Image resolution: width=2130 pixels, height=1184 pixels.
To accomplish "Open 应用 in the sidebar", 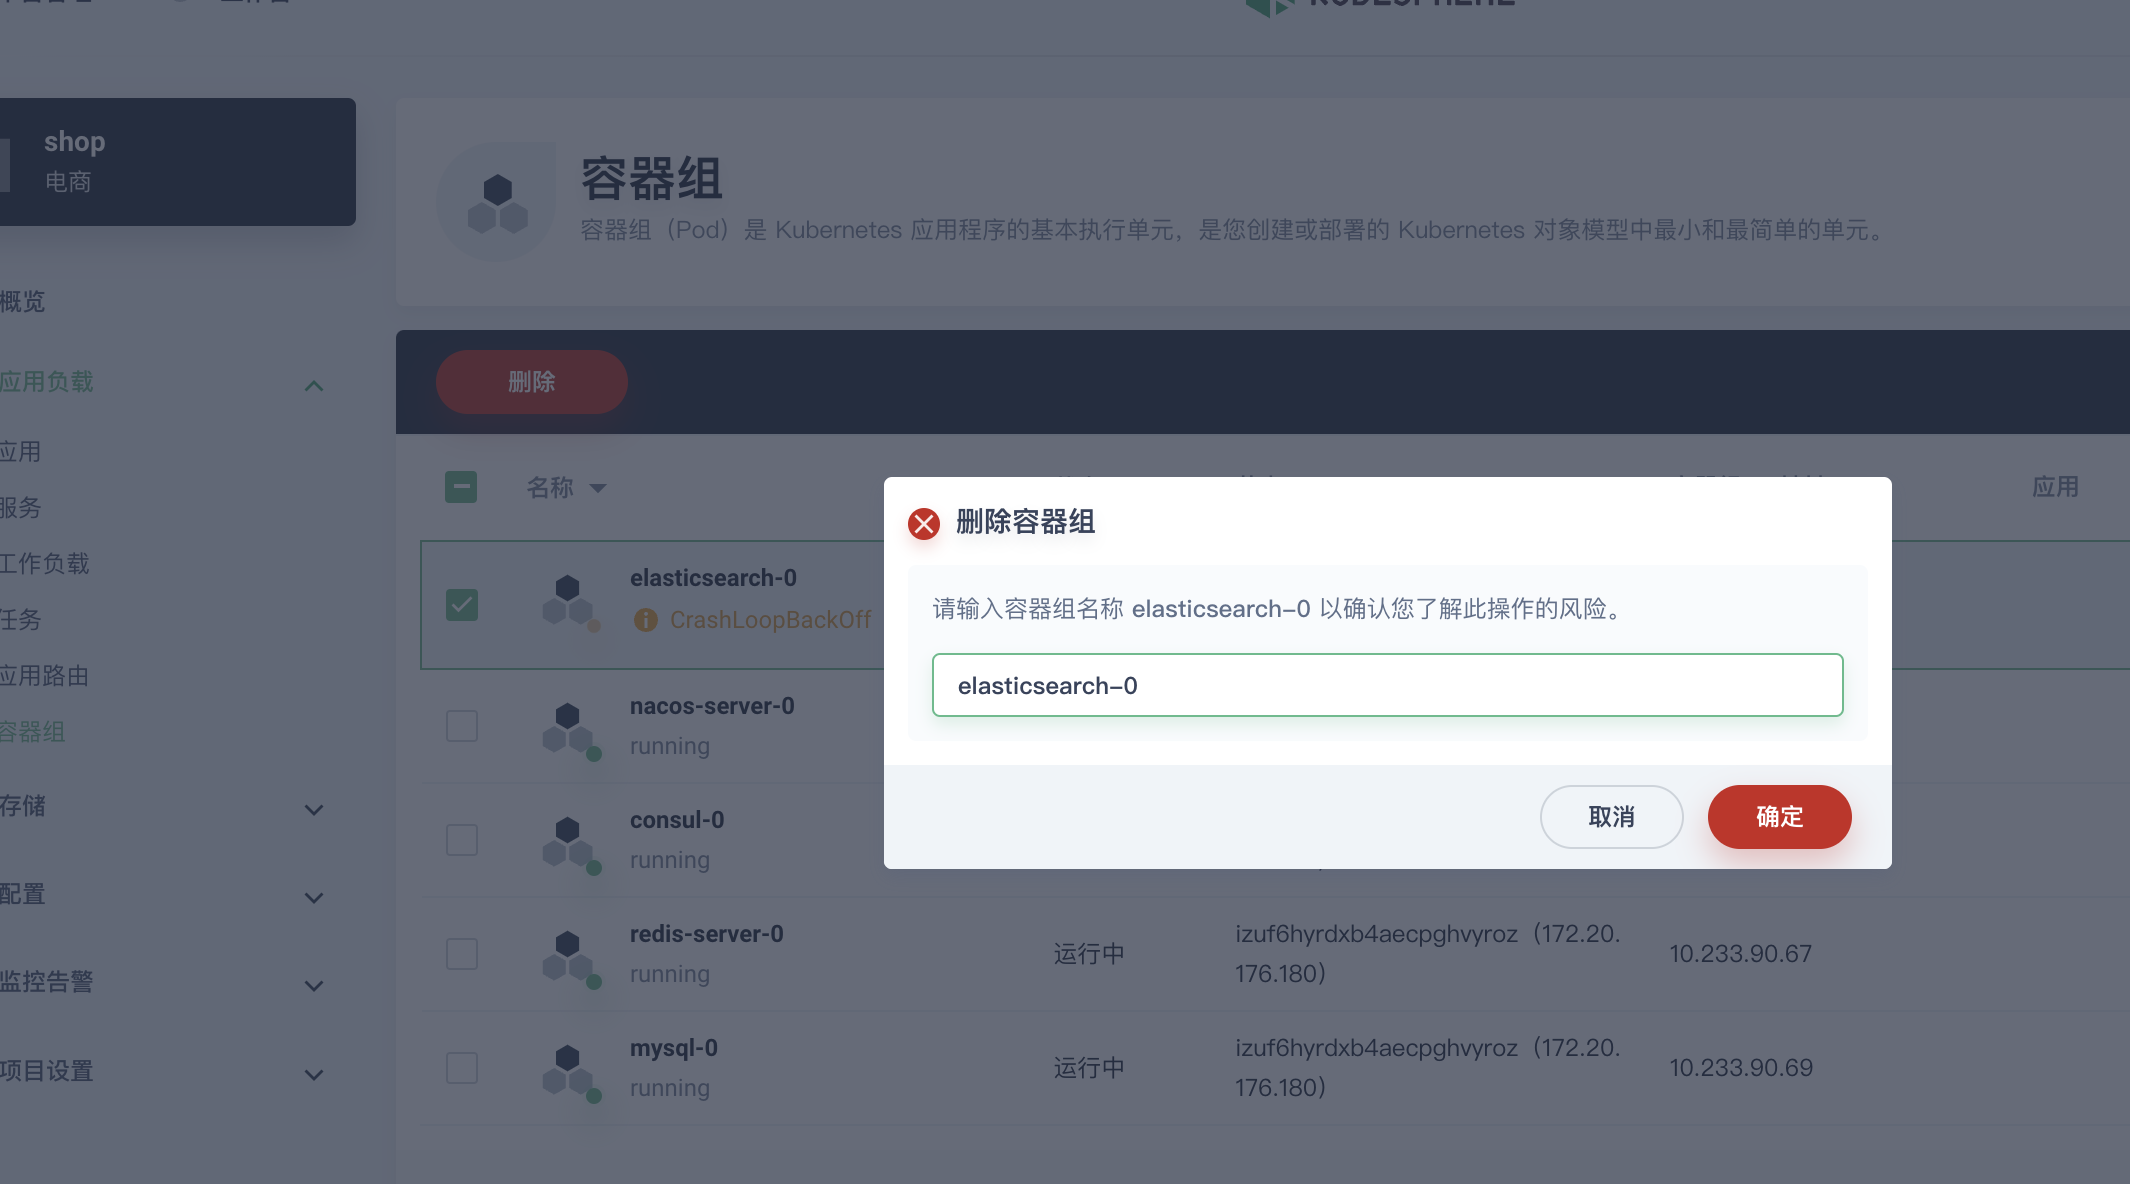I will click(20, 451).
